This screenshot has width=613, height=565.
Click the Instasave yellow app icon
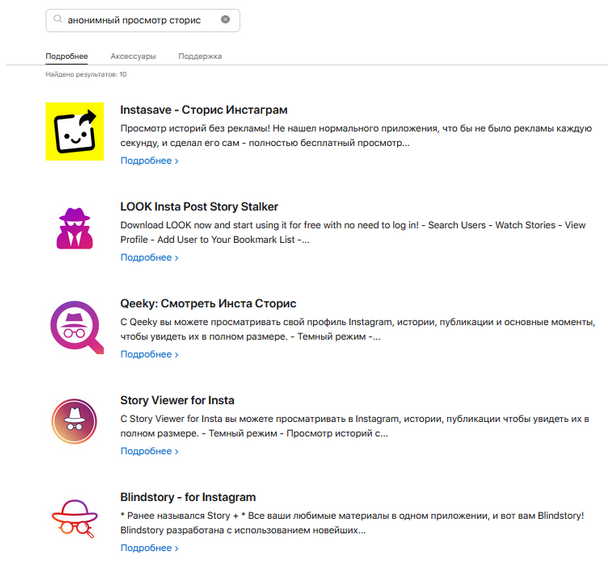[x=75, y=131]
